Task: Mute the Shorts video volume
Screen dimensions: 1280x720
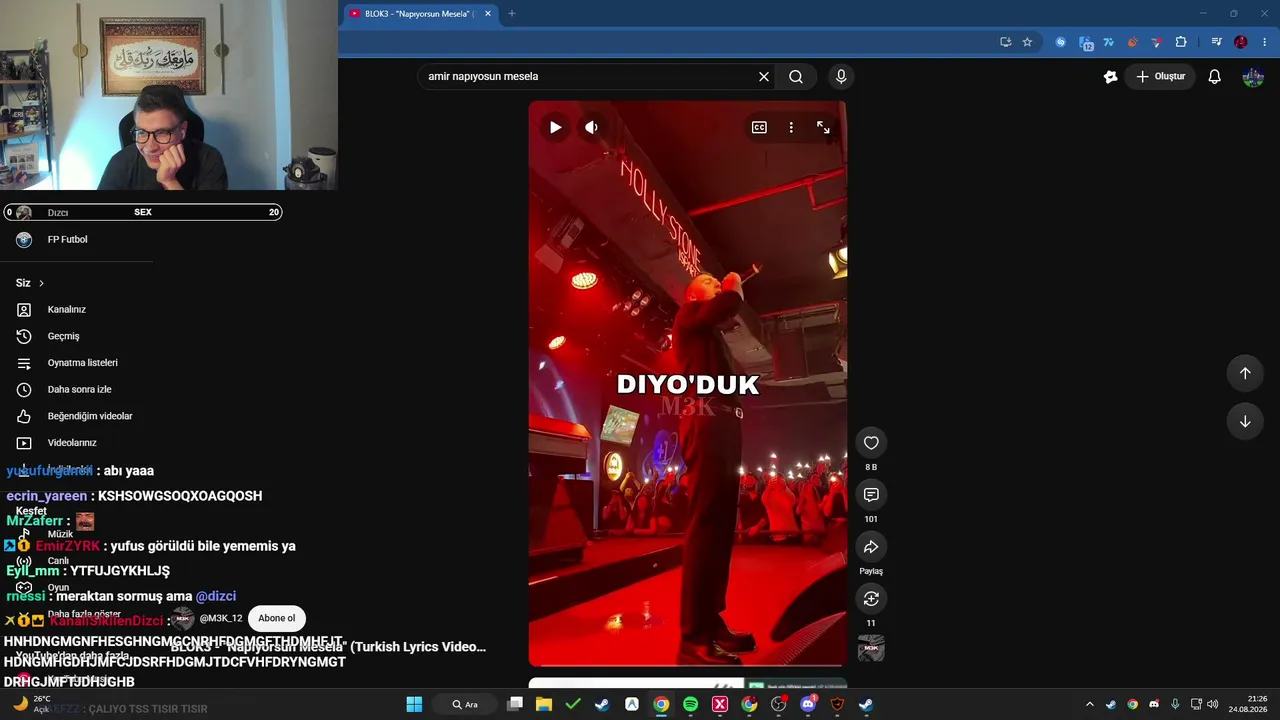Action: [x=591, y=127]
